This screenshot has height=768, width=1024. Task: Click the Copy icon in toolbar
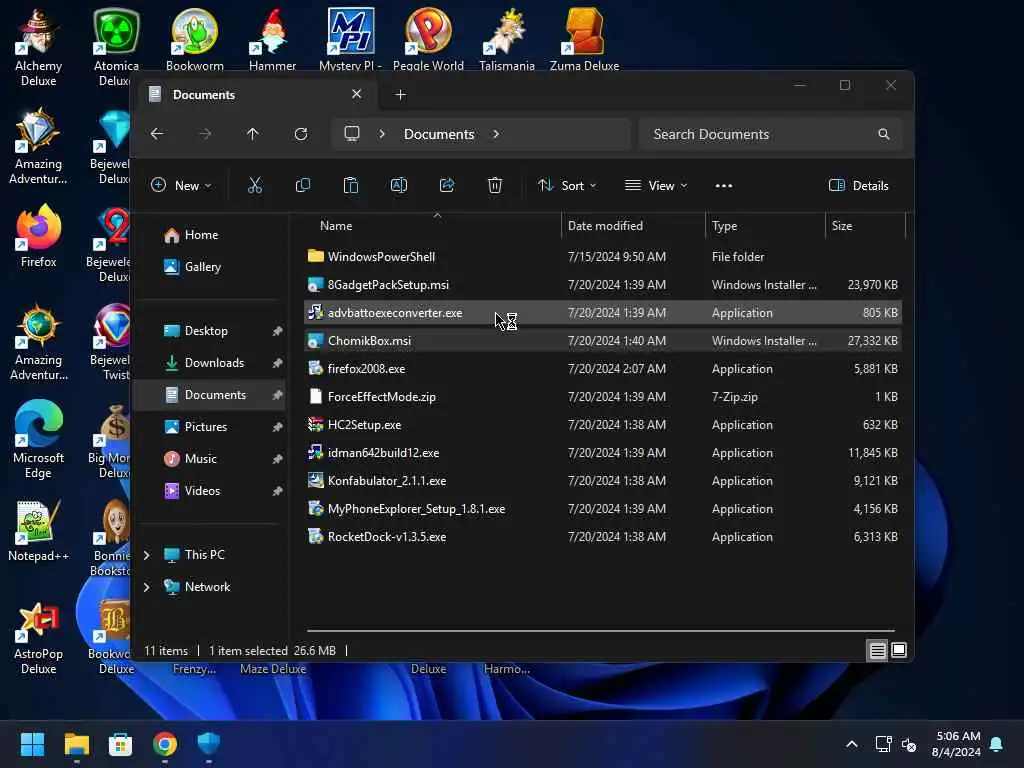coord(302,185)
